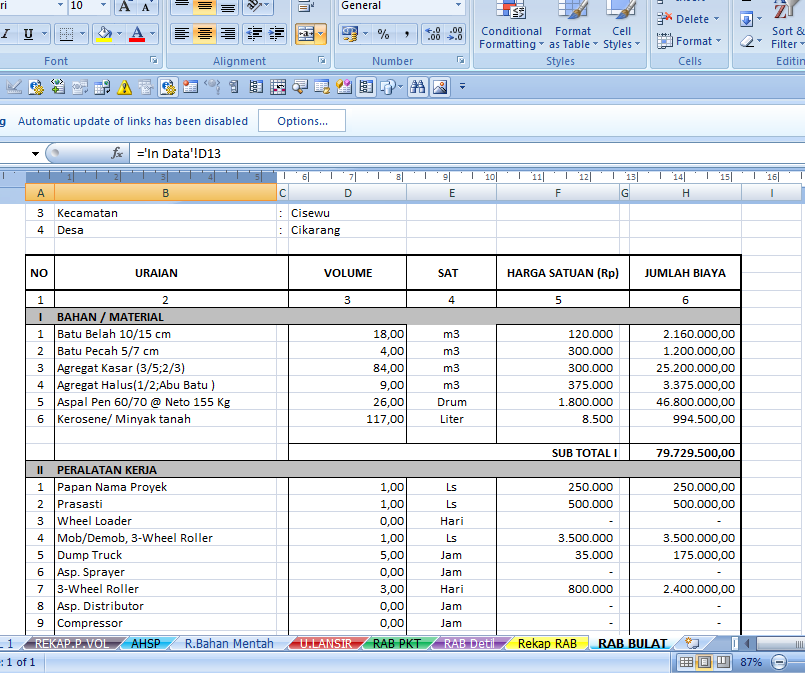Open Conditional Formatting menu
Image resolution: width=805 pixels, height=673 pixels.
click(x=511, y=26)
